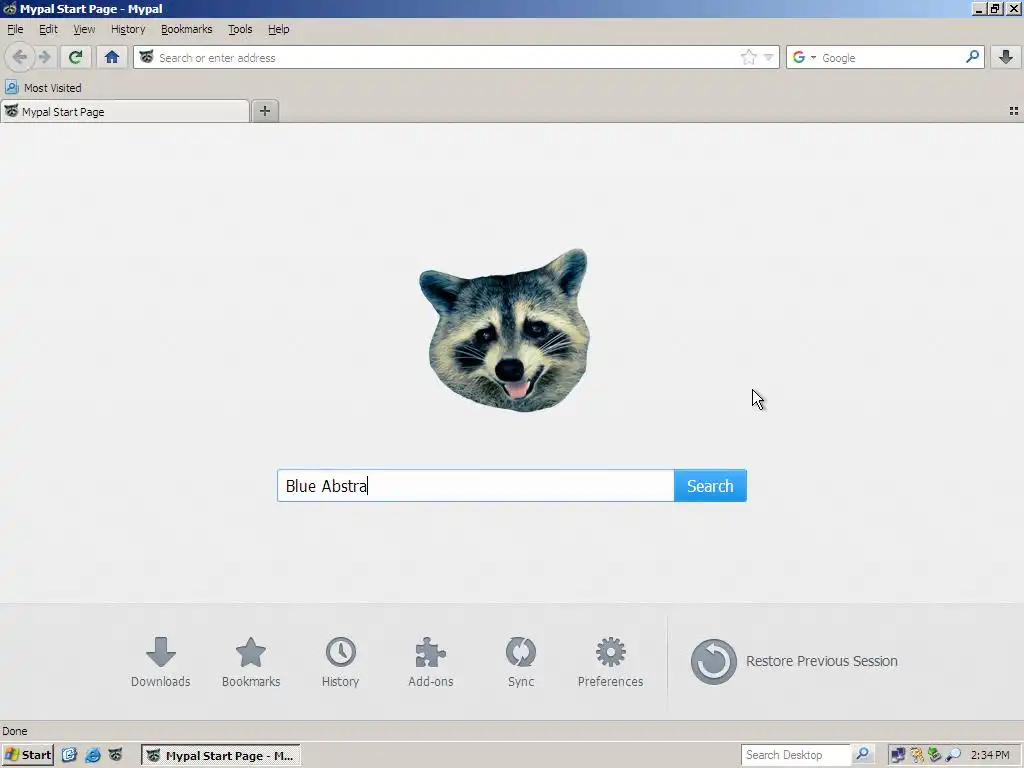Screen dimensions: 1024x768
Task: Open the Bookmarks menu
Action: point(186,29)
